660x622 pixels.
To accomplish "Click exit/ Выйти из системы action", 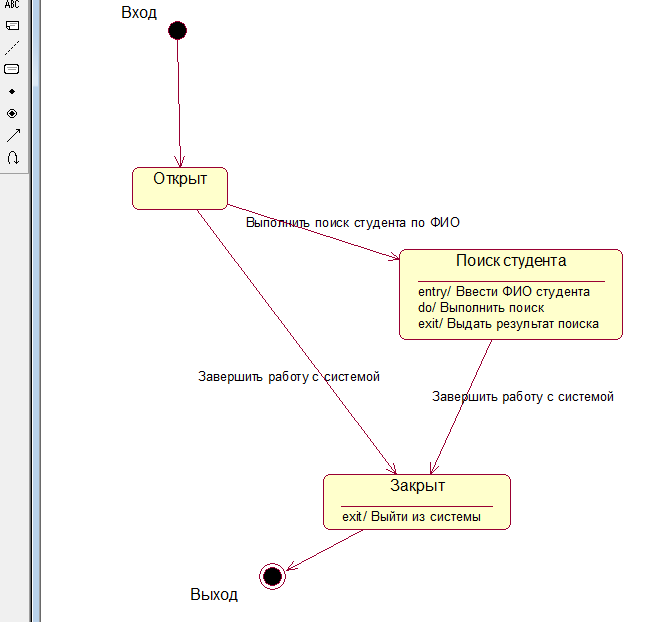I will 411,516.
